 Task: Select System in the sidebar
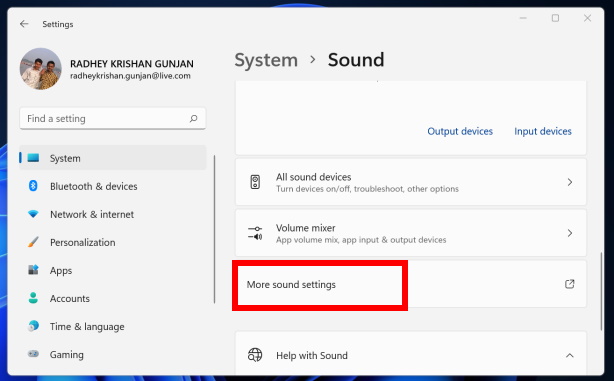tap(113, 158)
